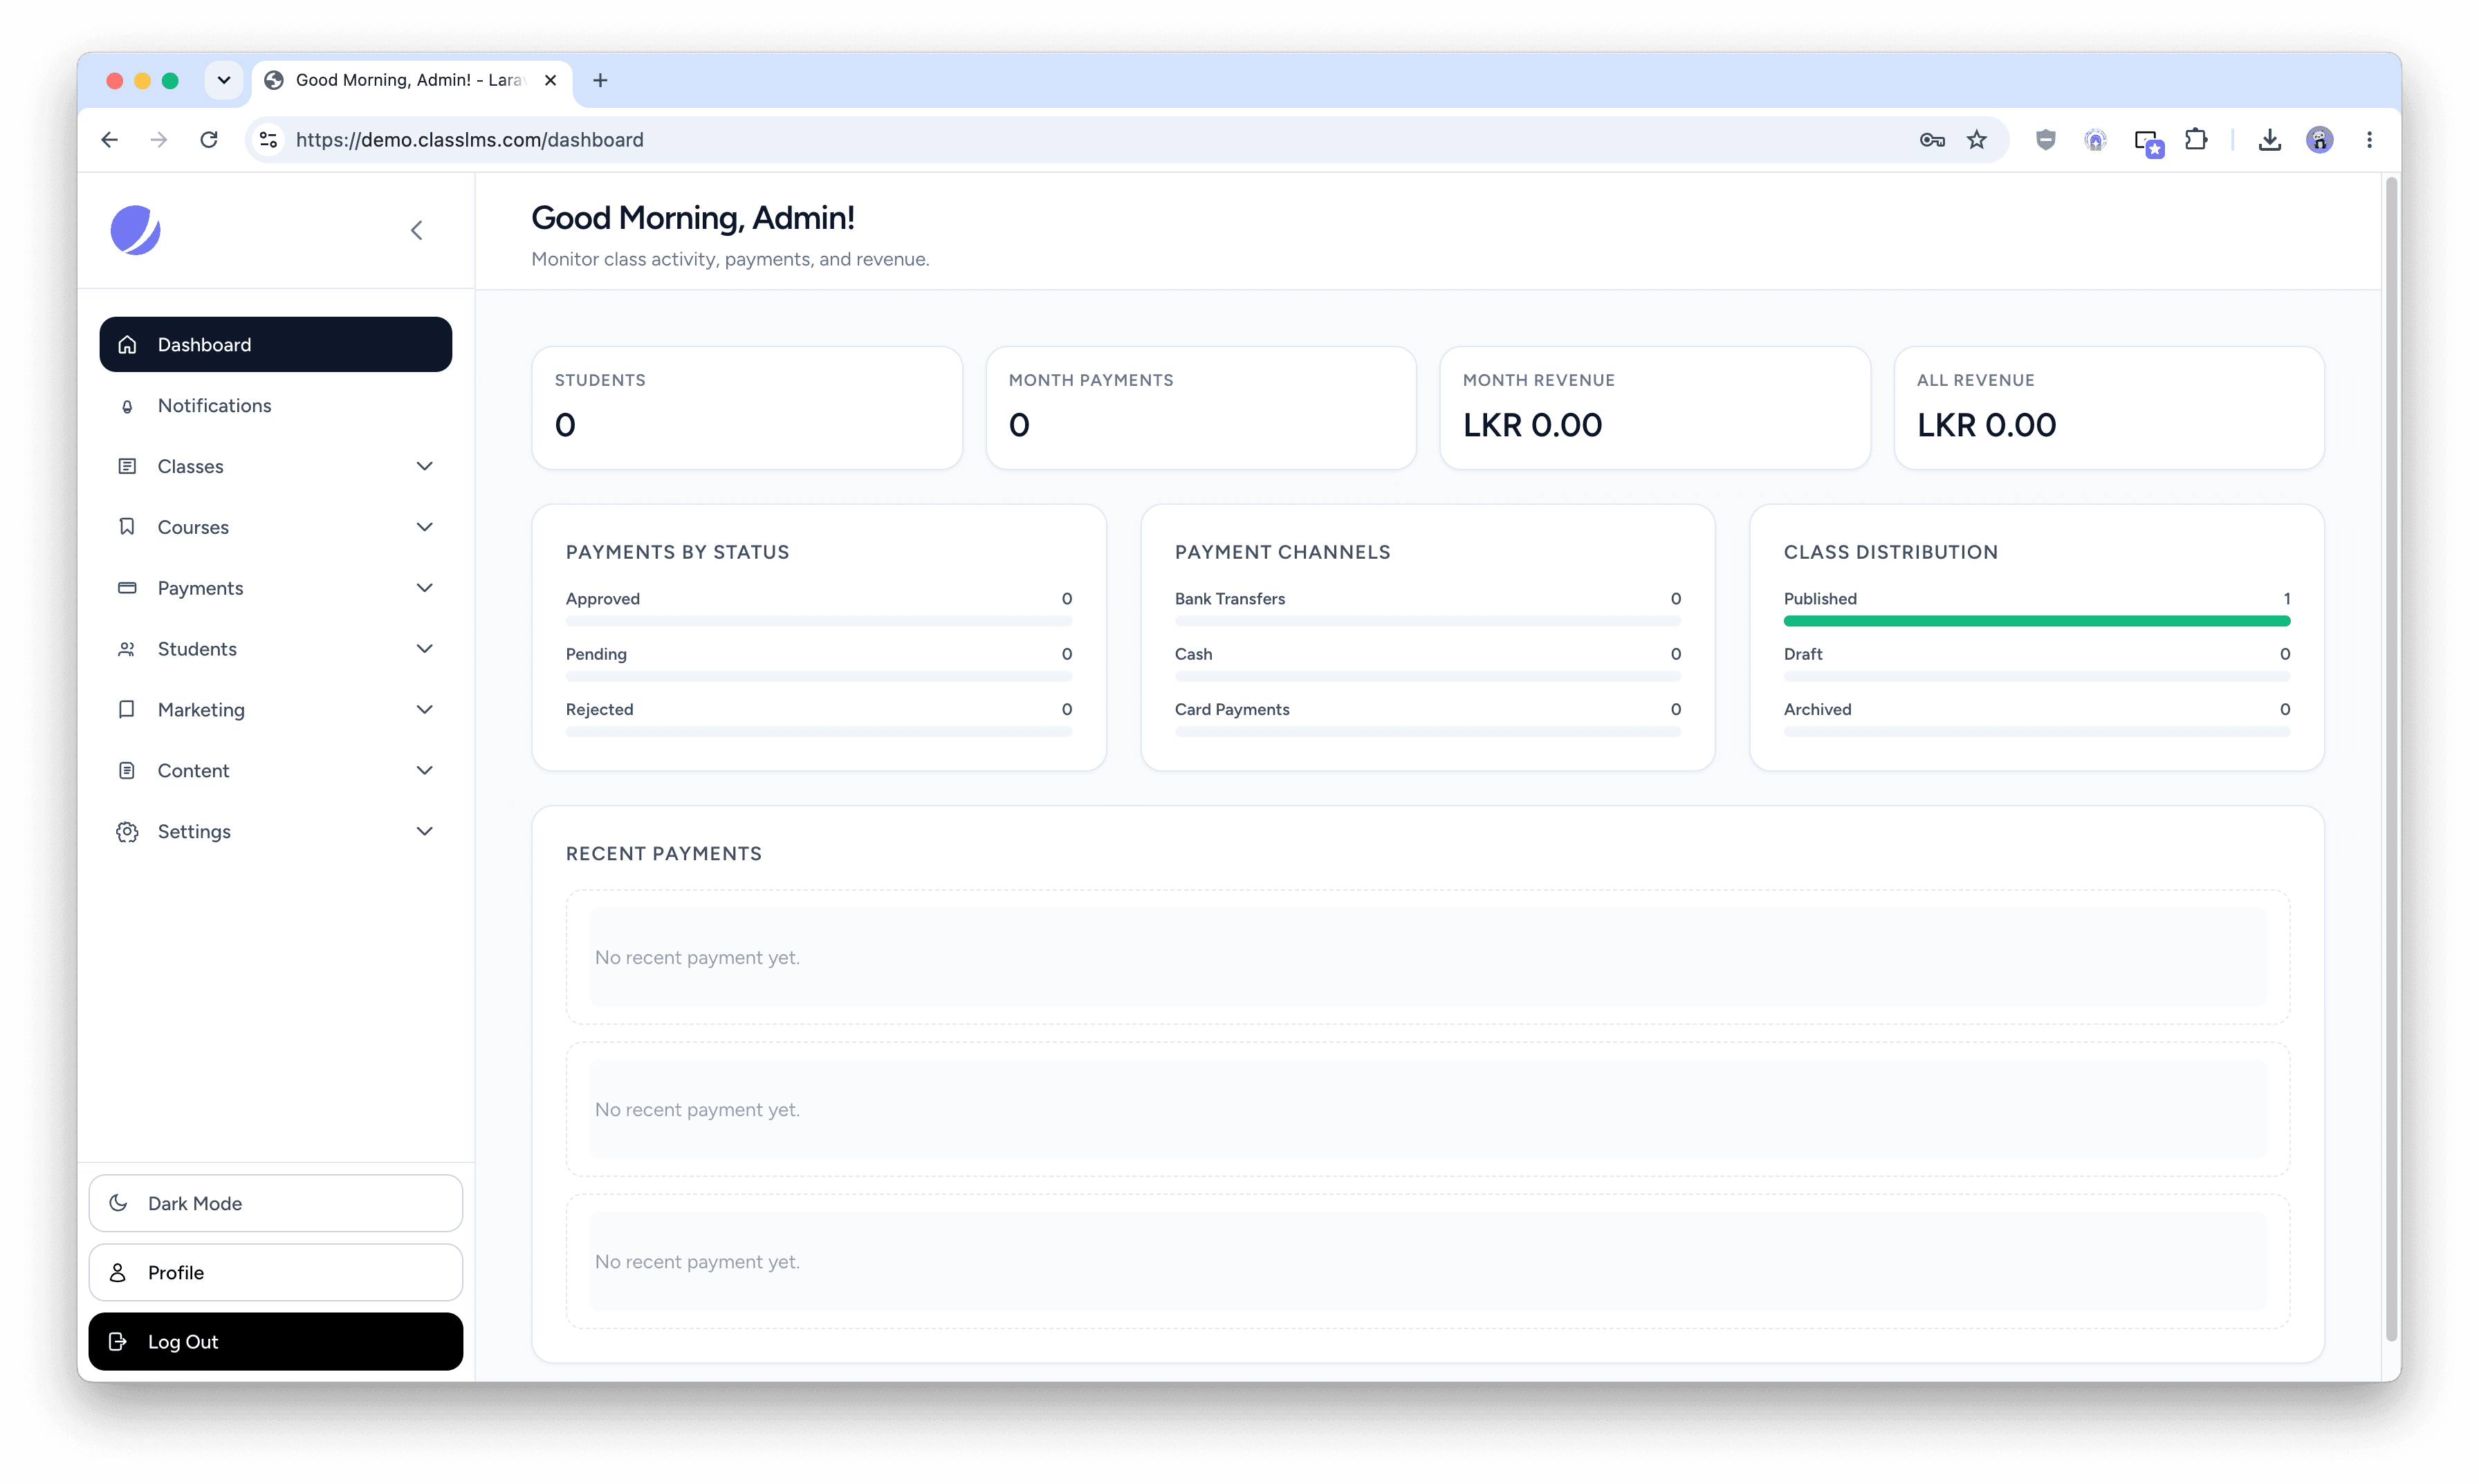The height and width of the screenshot is (1484, 2479).
Task: Open the saved passwords key icon
Action: point(1932,140)
